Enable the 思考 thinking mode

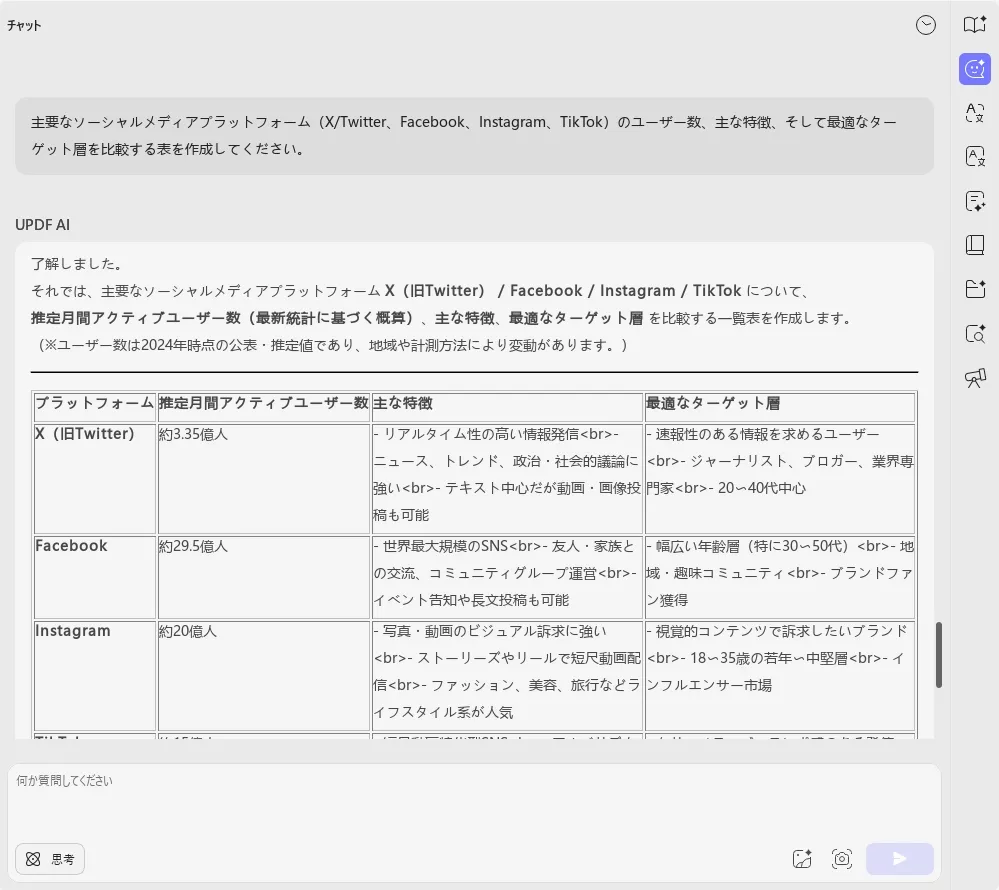point(49,858)
